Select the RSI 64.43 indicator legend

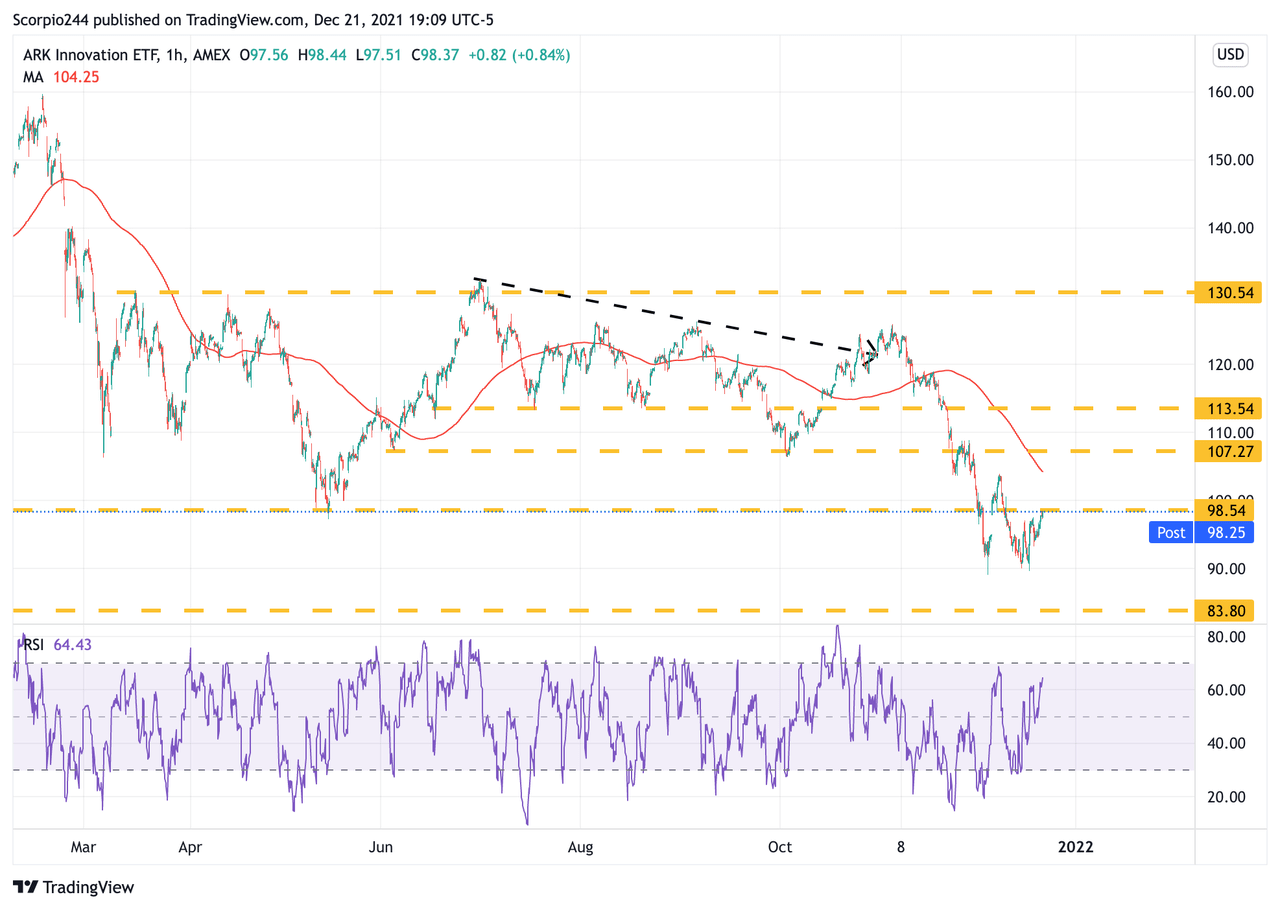click(56, 645)
